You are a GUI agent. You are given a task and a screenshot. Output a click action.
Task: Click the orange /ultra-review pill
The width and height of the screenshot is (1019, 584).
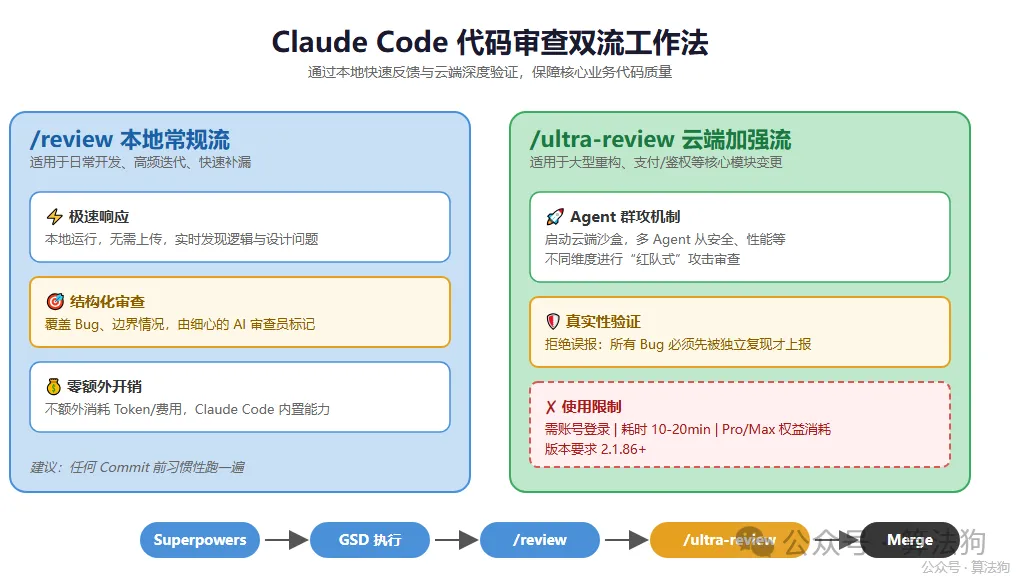(730, 540)
